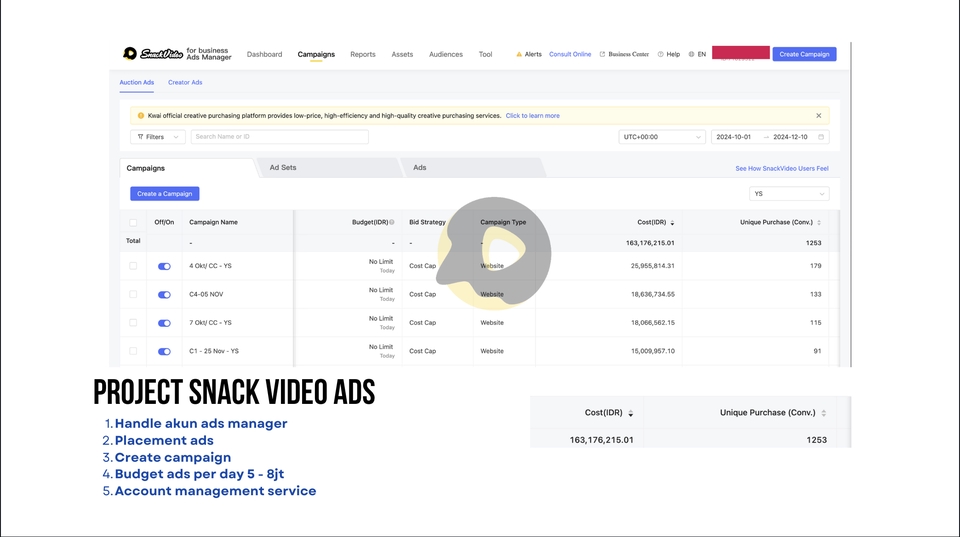Click the info icon beside Budget(IDR)
This screenshot has width=960, height=537.
coord(392,222)
